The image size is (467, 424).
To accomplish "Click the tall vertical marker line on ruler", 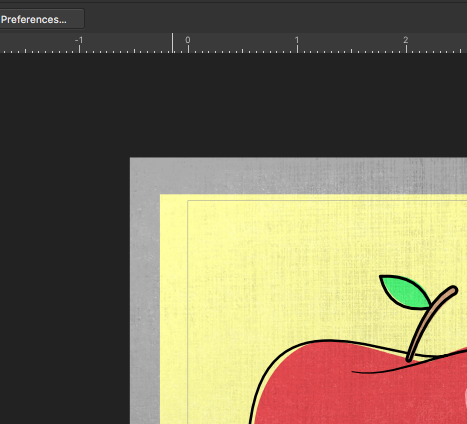I will (172, 43).
